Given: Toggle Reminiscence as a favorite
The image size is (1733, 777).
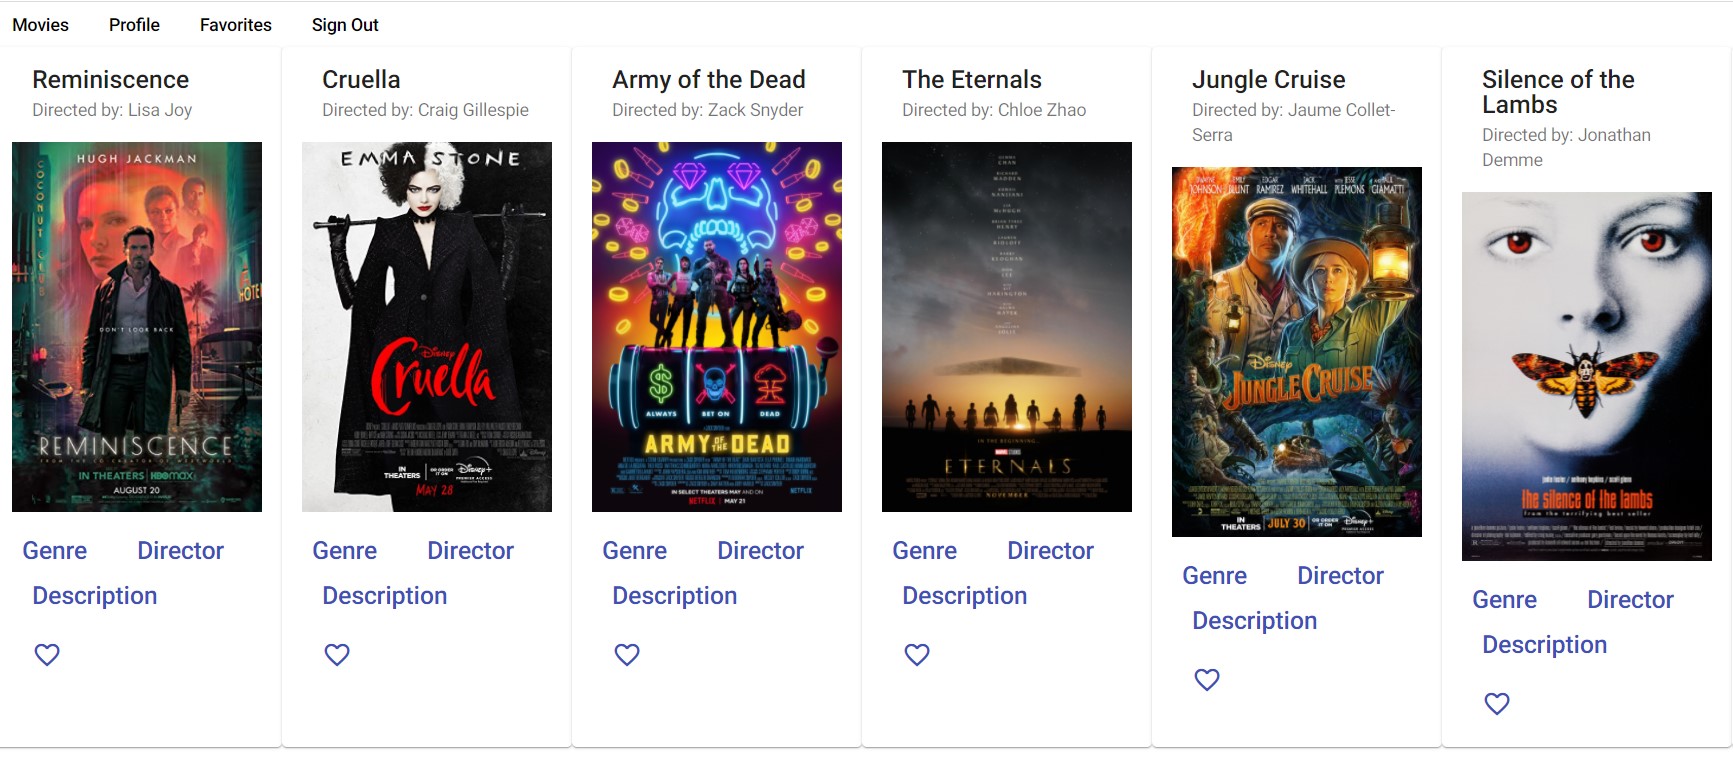Looking at the screenshot, I should pos(46,654).
